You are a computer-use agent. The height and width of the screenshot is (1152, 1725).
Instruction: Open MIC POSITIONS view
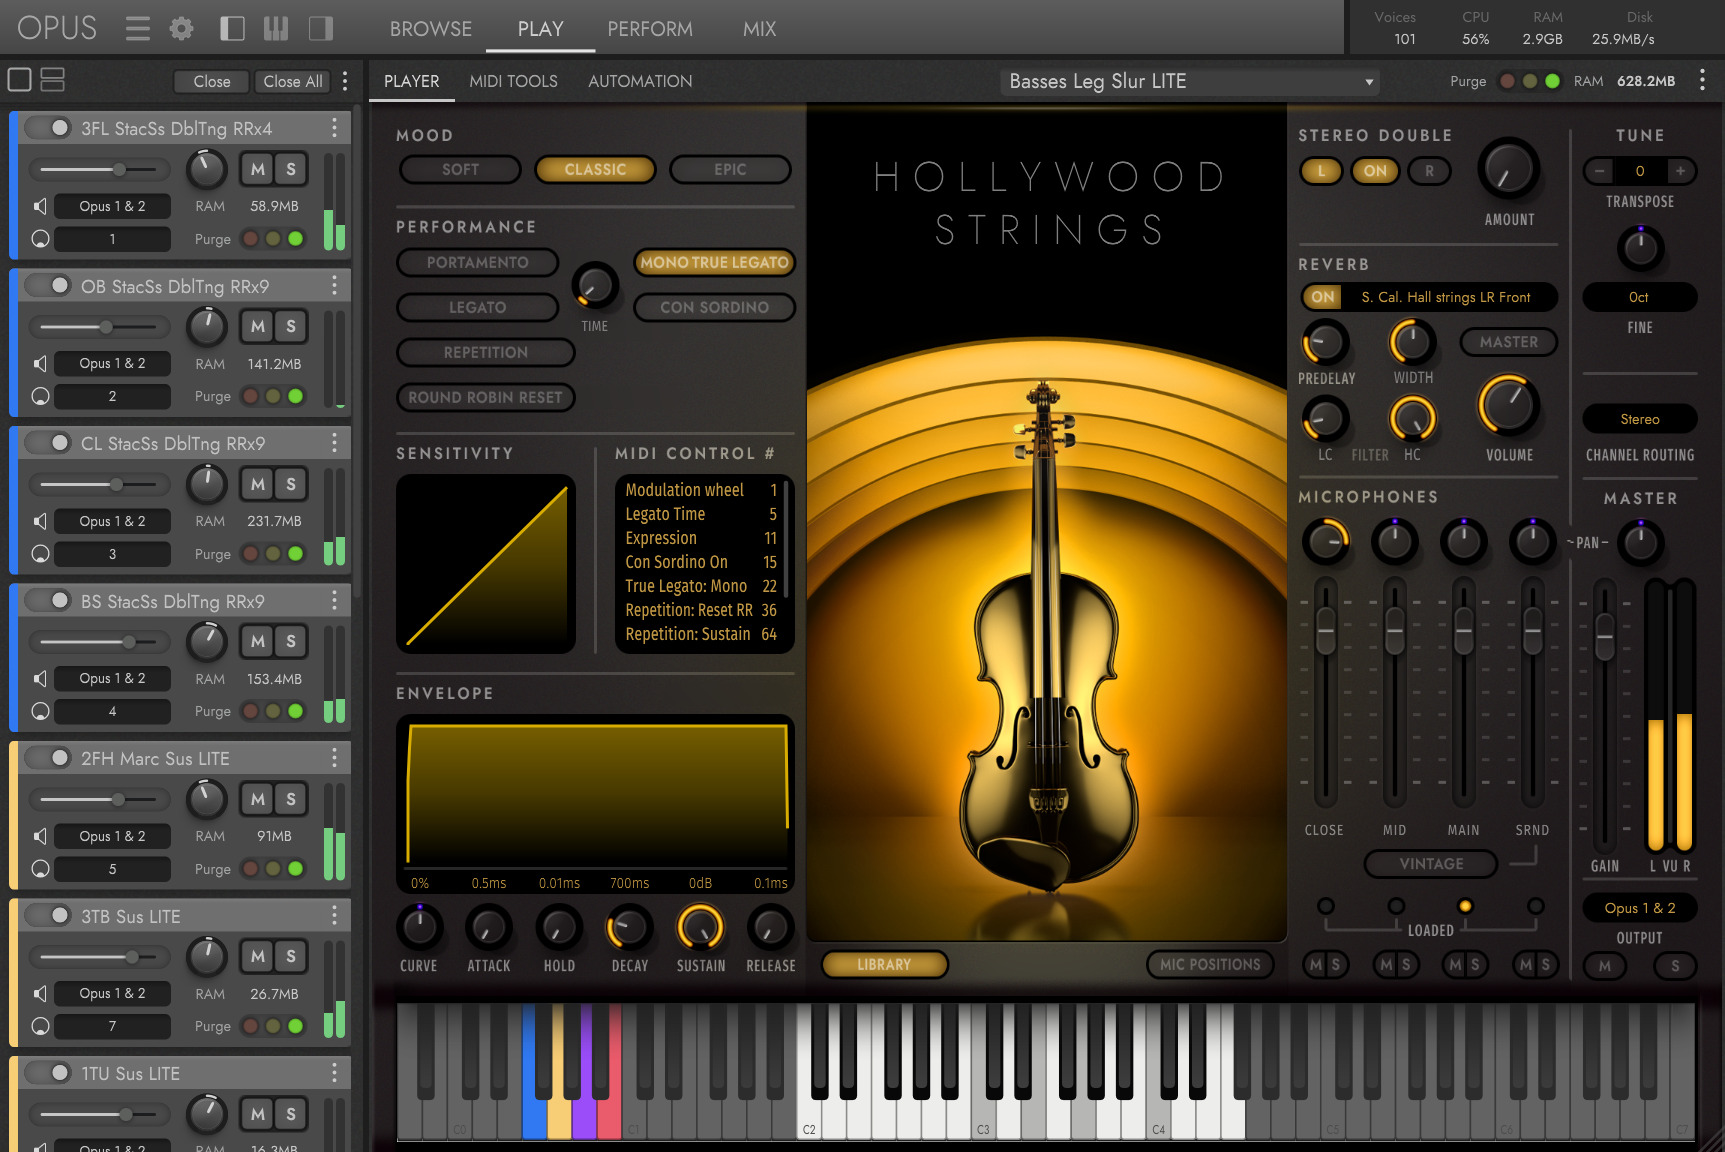point(1210,964)
